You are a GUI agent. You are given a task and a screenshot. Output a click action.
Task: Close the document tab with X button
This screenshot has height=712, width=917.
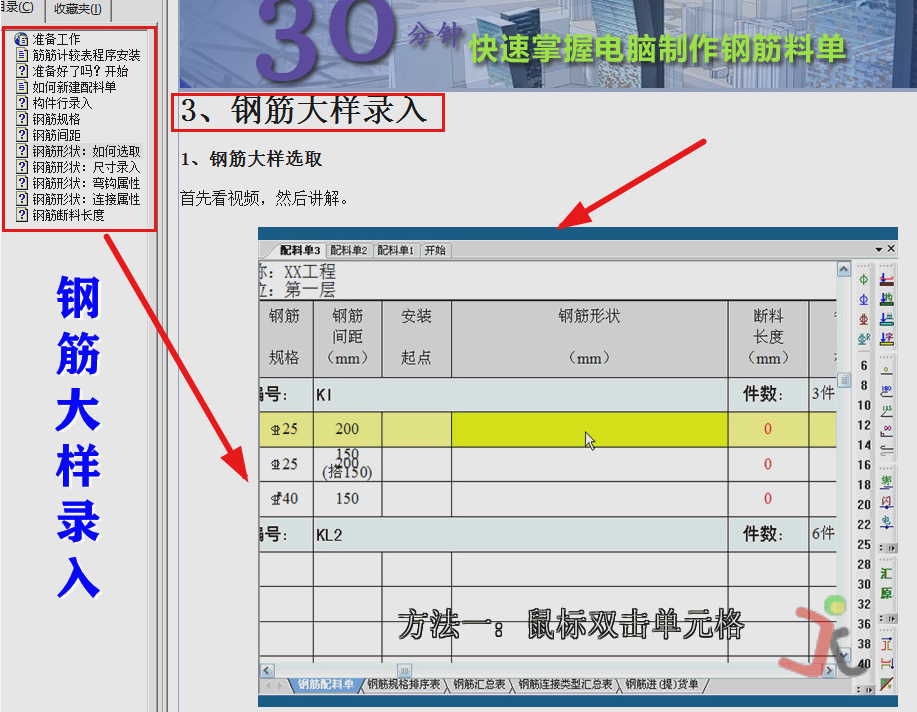click(x=891, y=249)
